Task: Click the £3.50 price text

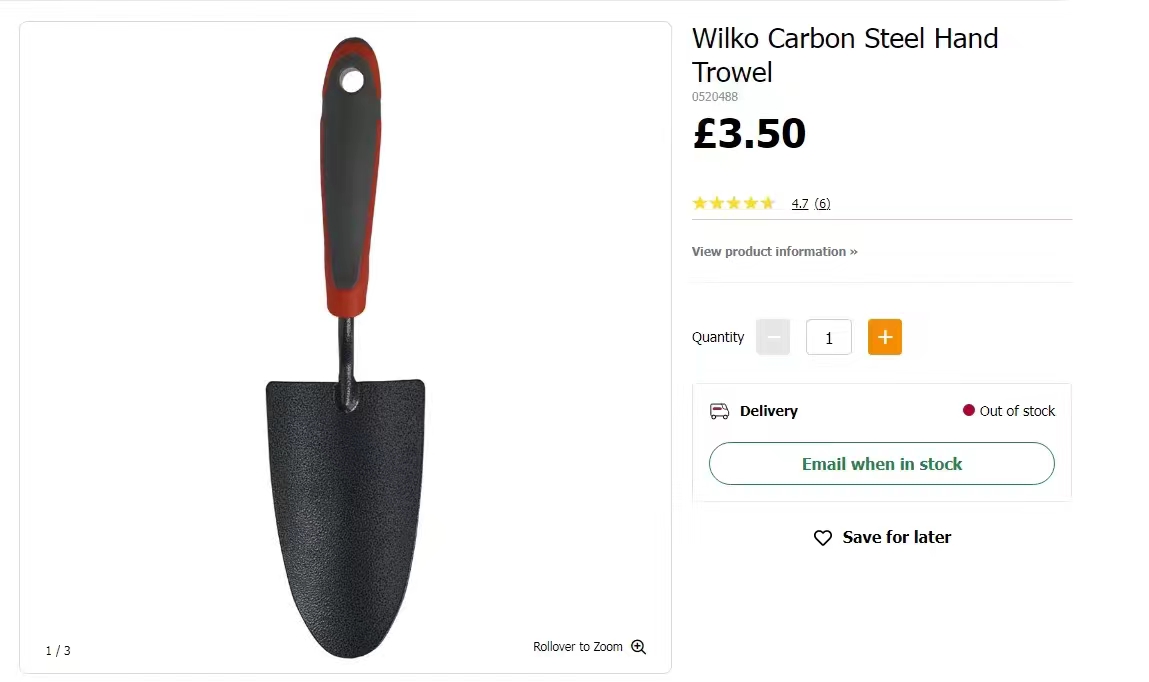Action: tap(749, 133)
